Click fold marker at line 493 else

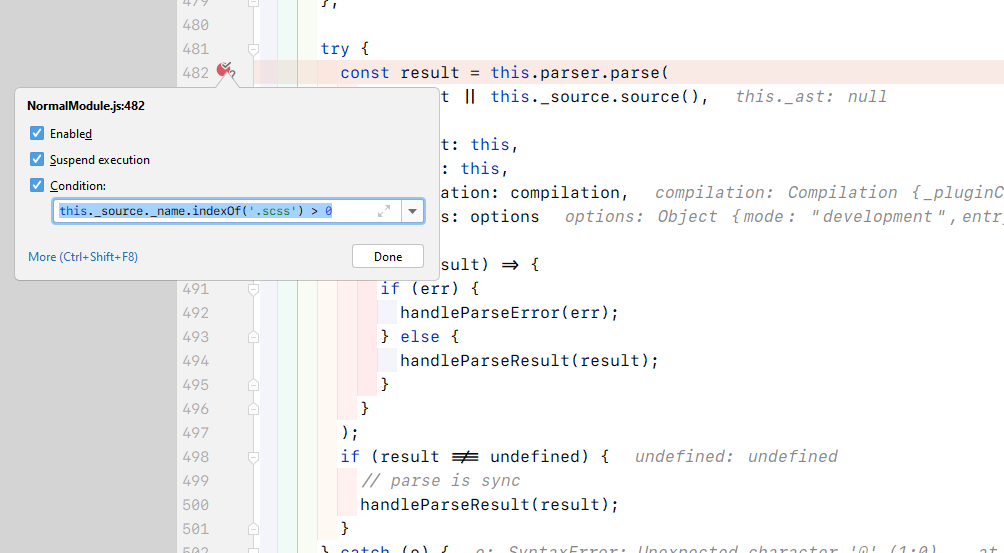tap(254, 337)
